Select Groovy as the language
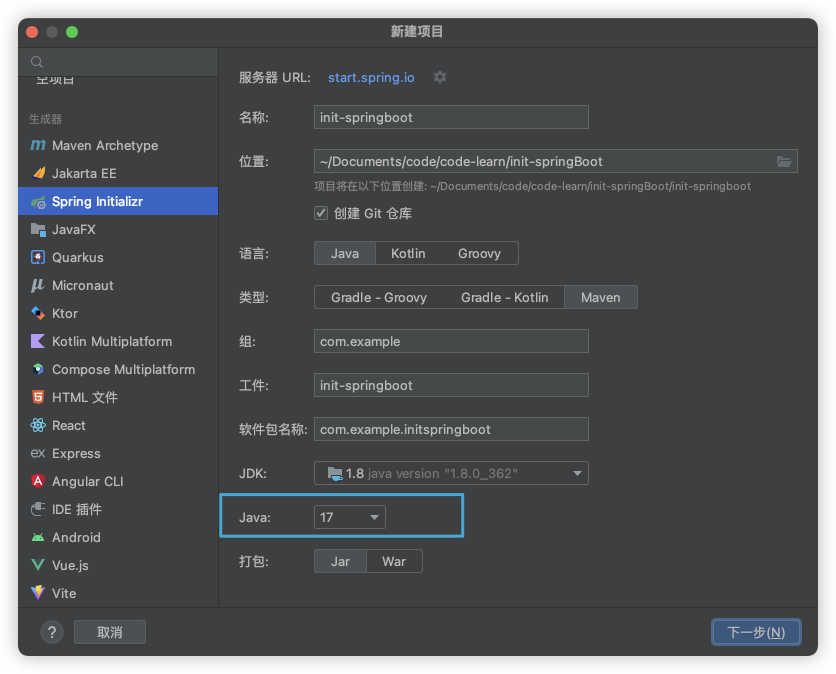Image resolution: width=836 pixels, height=674 pixels. pos(479,253)
